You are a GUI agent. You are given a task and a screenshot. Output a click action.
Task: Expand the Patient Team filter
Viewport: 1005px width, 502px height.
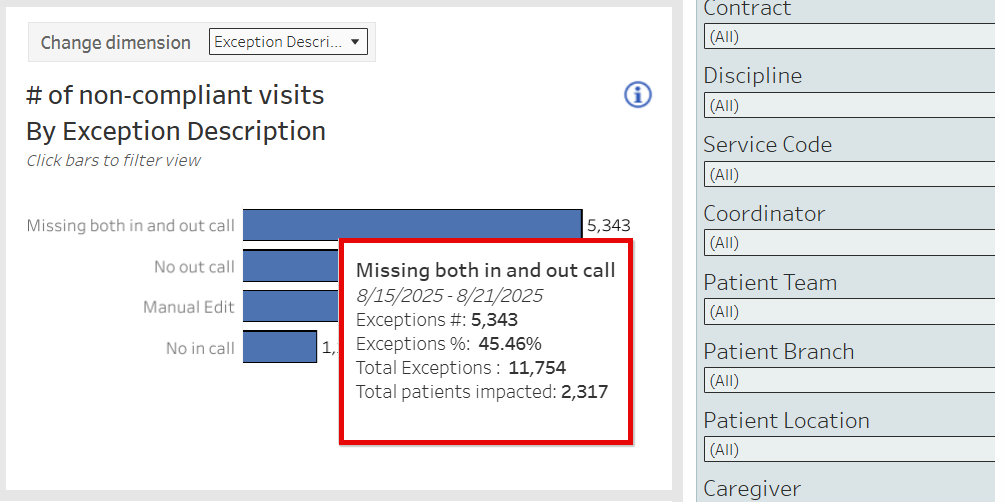coord(850,312)
